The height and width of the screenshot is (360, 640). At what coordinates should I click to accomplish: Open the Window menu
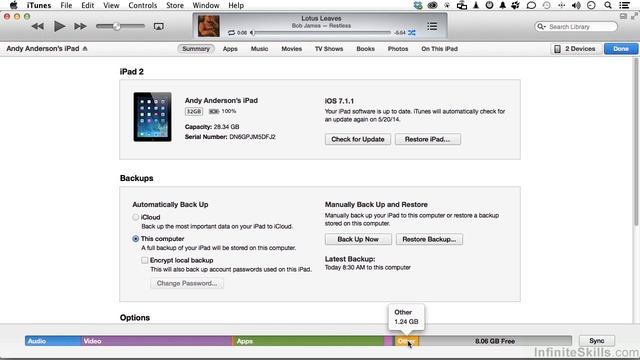206,5
